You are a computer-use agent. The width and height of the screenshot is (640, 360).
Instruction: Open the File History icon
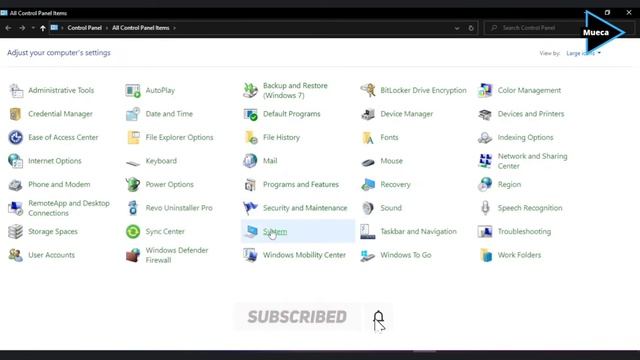(x=250, y=137)
